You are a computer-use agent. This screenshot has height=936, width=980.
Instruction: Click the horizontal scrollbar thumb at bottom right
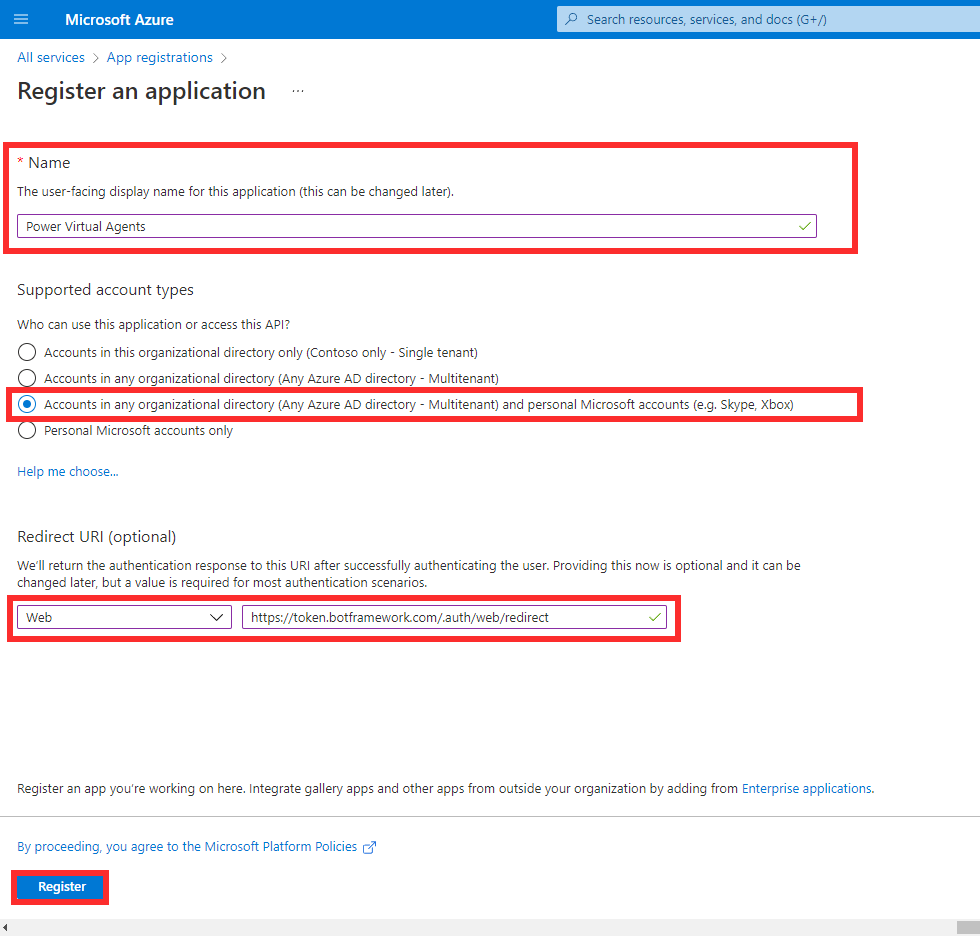point(968,927)
